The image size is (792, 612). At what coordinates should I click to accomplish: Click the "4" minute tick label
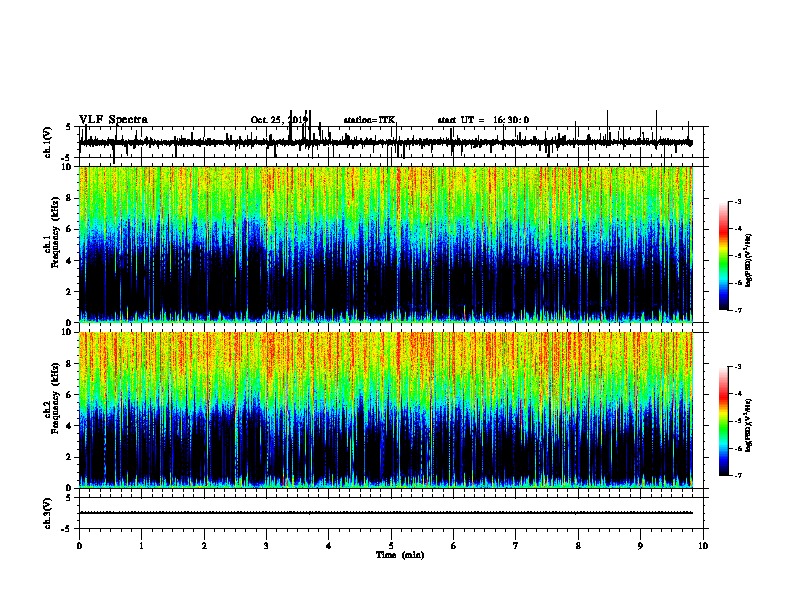coord(329,546)
